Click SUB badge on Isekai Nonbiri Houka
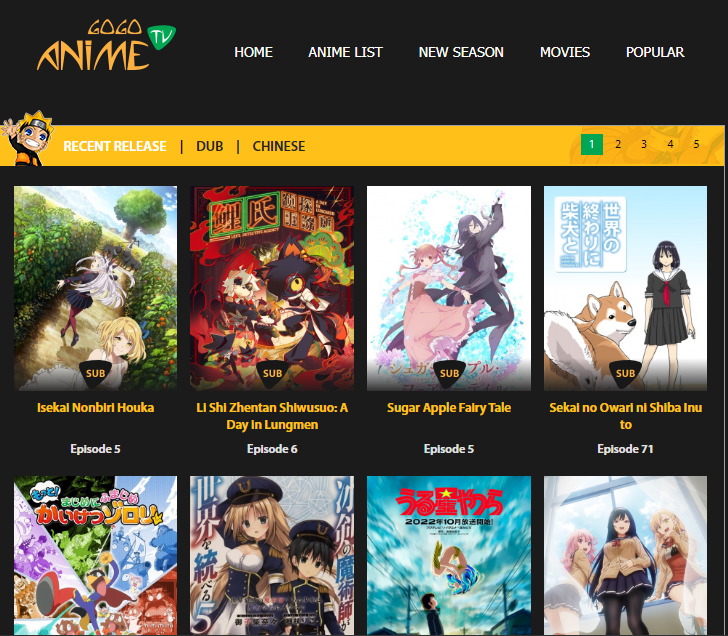 click(x=95, y=373)
